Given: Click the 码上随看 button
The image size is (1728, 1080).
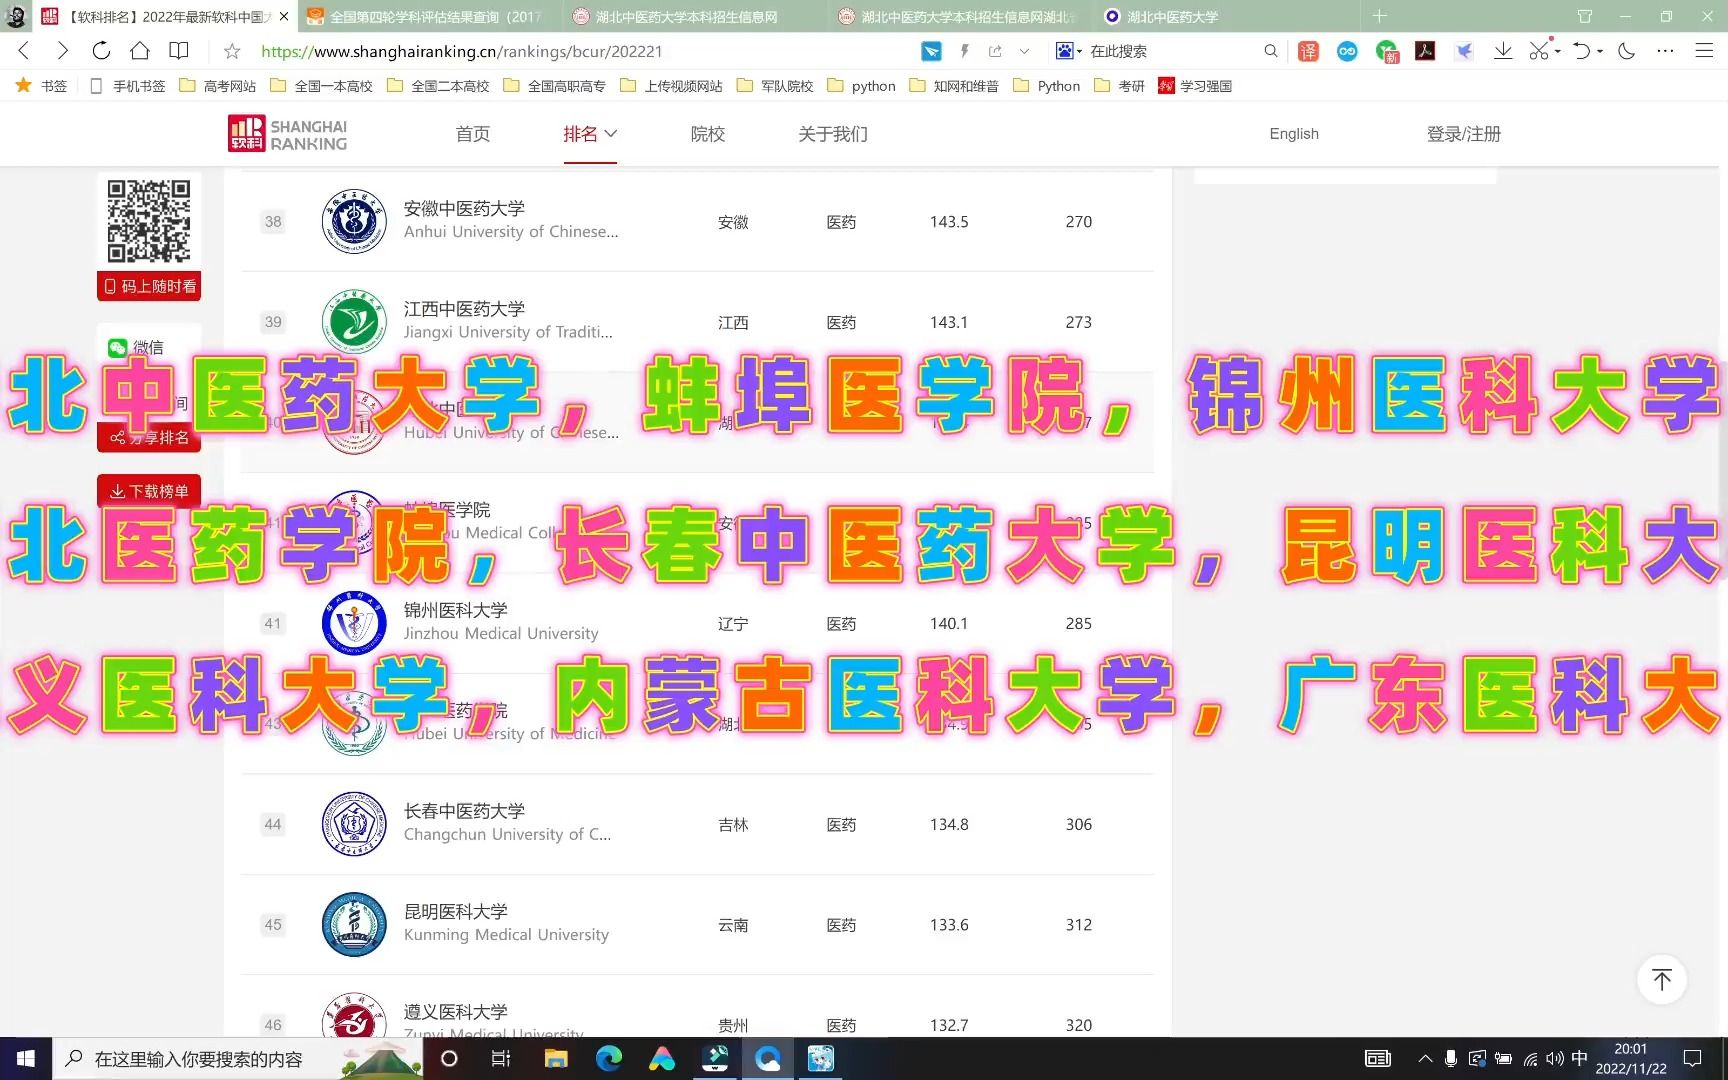Looking at the screenshot, I should 149,286.
